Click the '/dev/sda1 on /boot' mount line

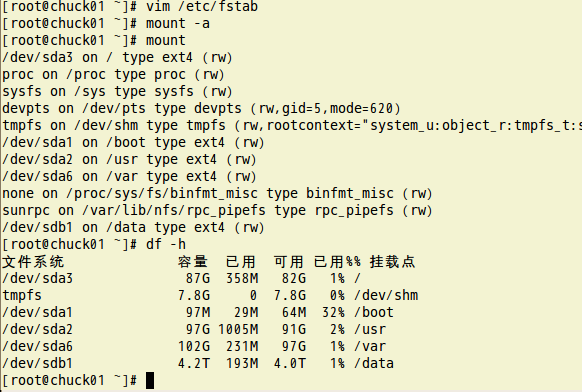(x=133, y=143)
